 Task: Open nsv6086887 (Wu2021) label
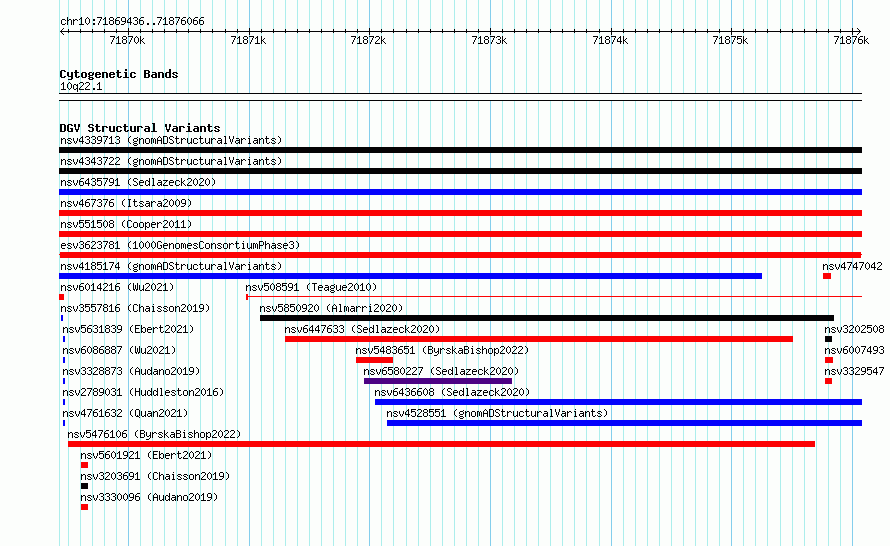[x=119, y=350]
